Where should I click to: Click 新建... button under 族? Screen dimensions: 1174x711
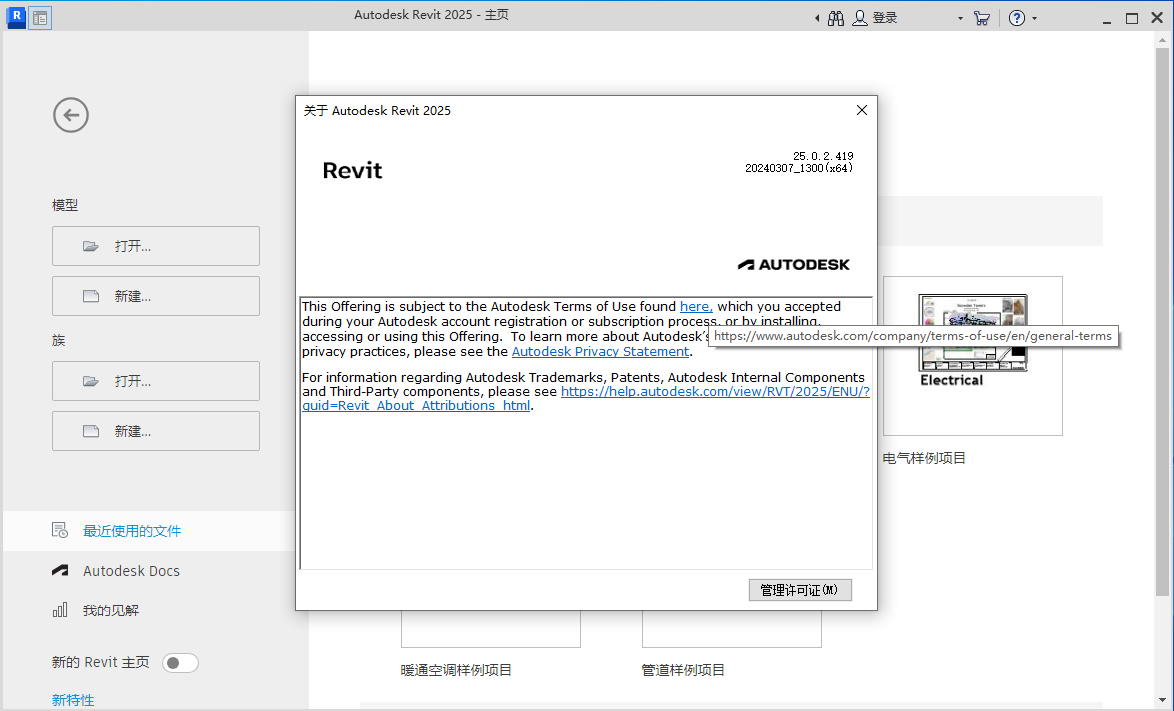pyautogui.click(x=156, y=431)
